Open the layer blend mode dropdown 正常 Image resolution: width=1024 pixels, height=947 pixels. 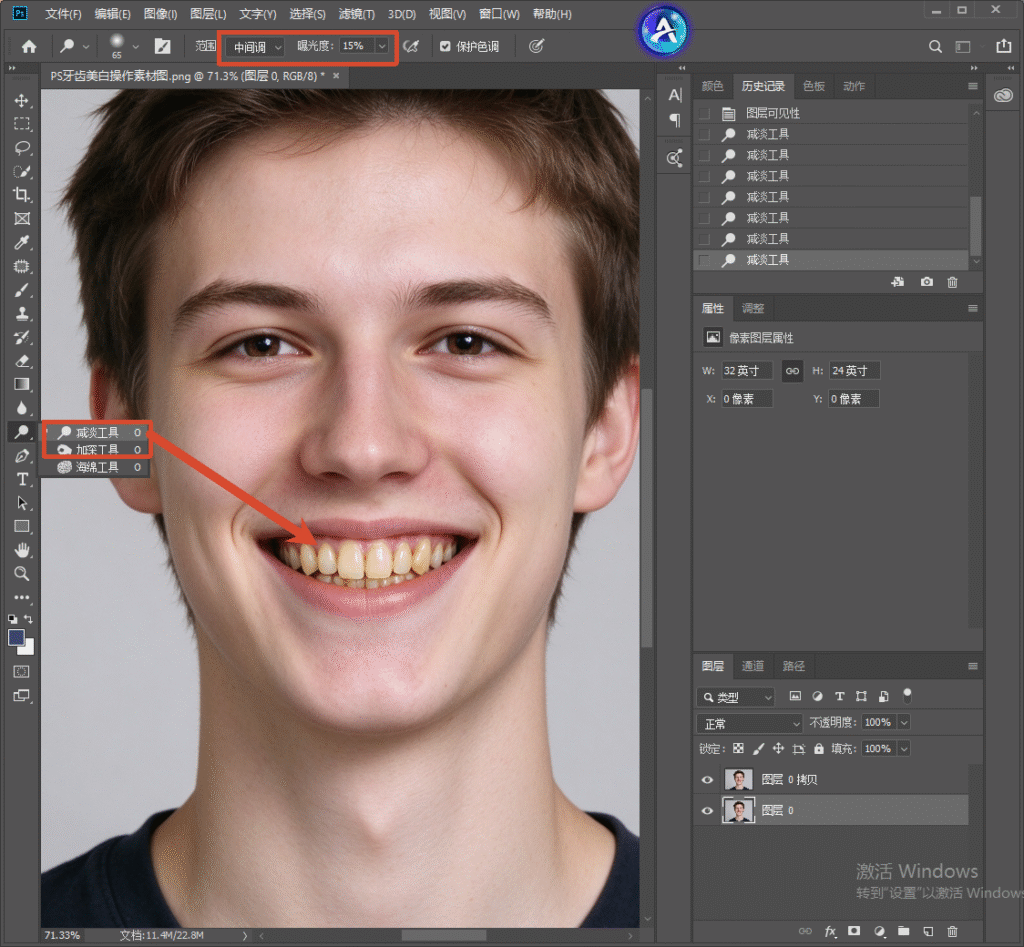[750, 724]
